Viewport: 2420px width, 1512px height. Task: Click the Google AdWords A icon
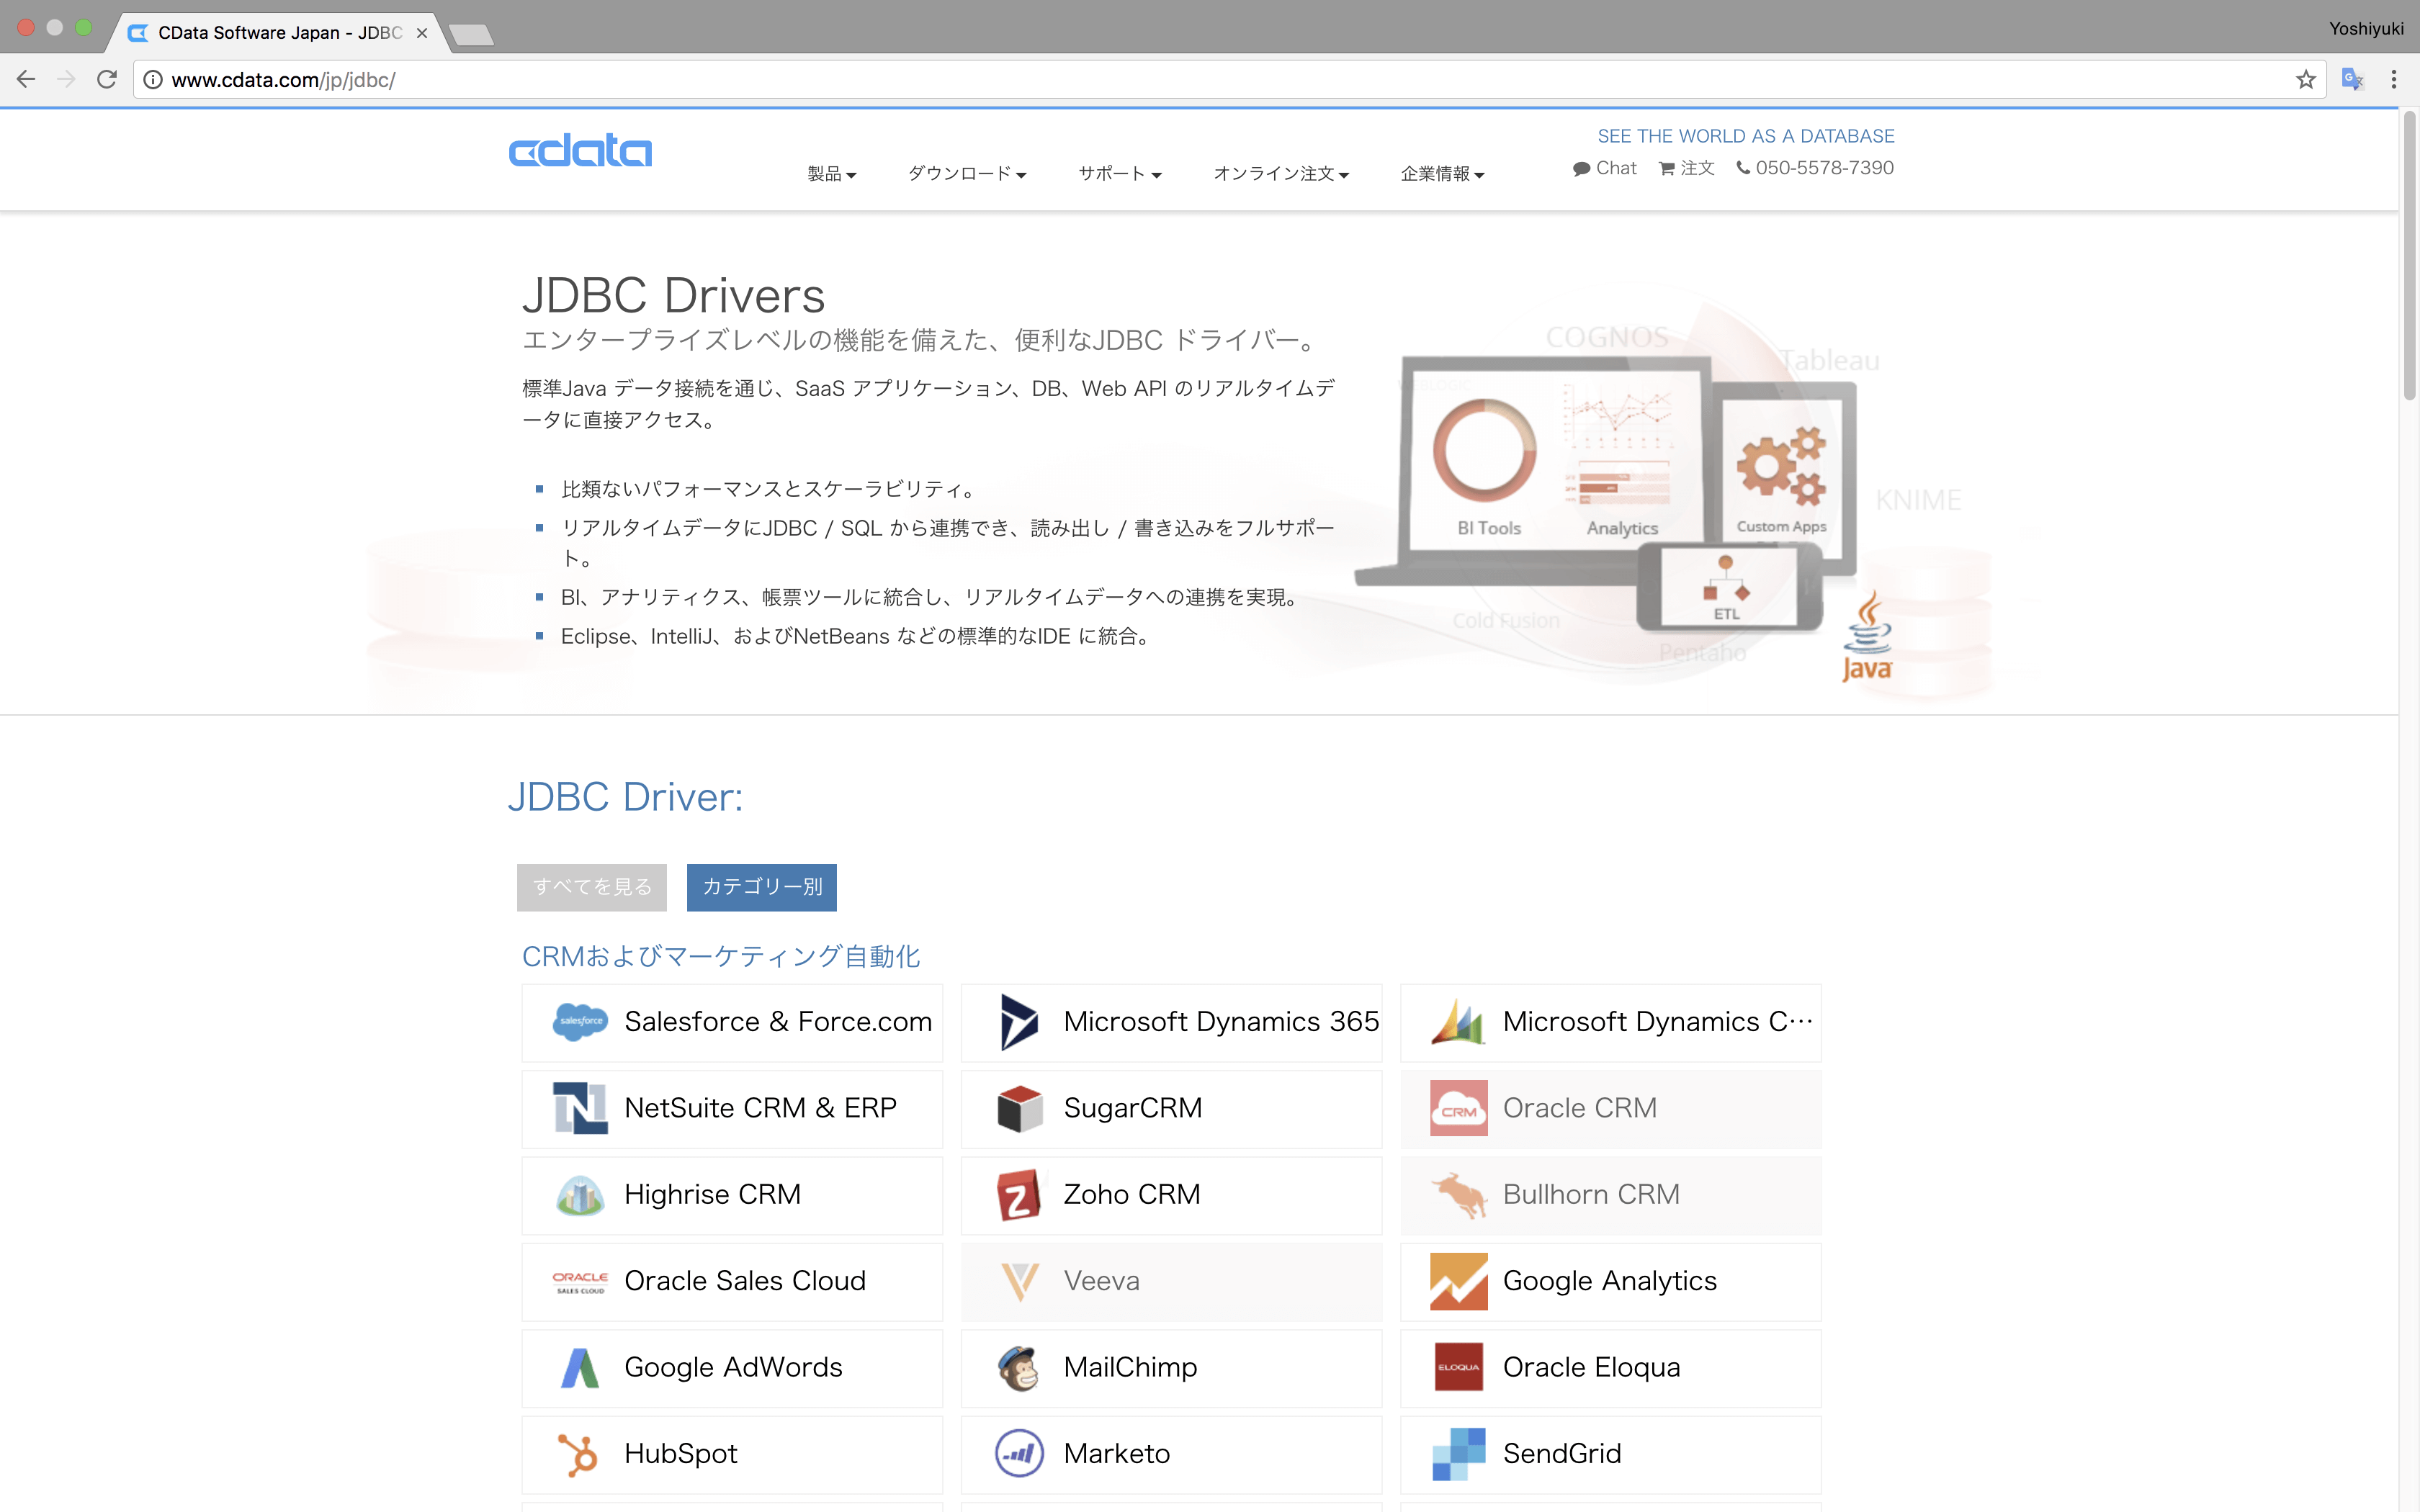(x=580, y=1367)
